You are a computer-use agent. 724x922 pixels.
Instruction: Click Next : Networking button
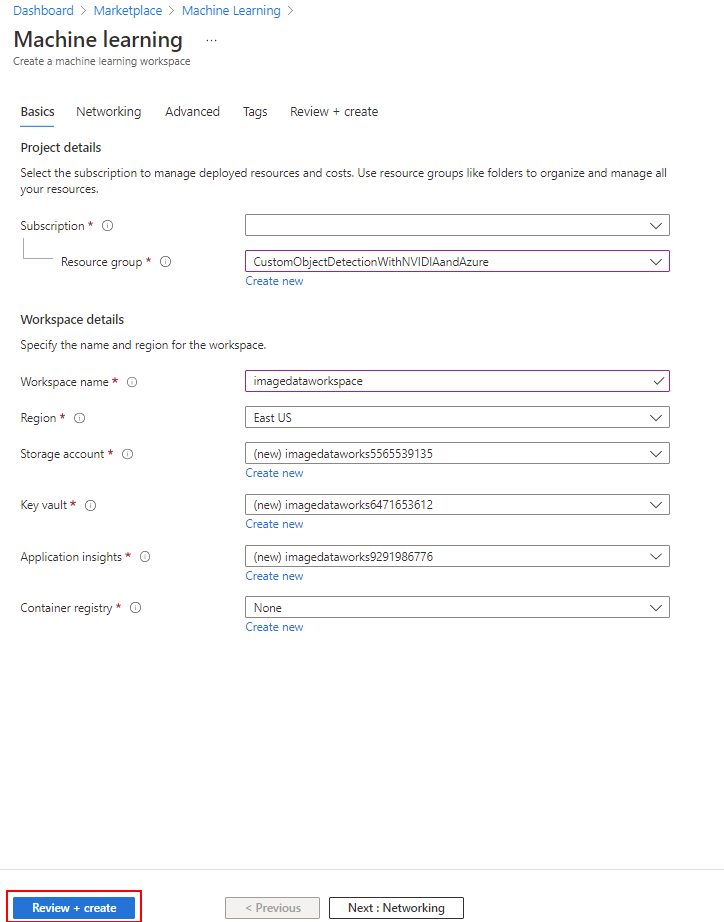396,908
